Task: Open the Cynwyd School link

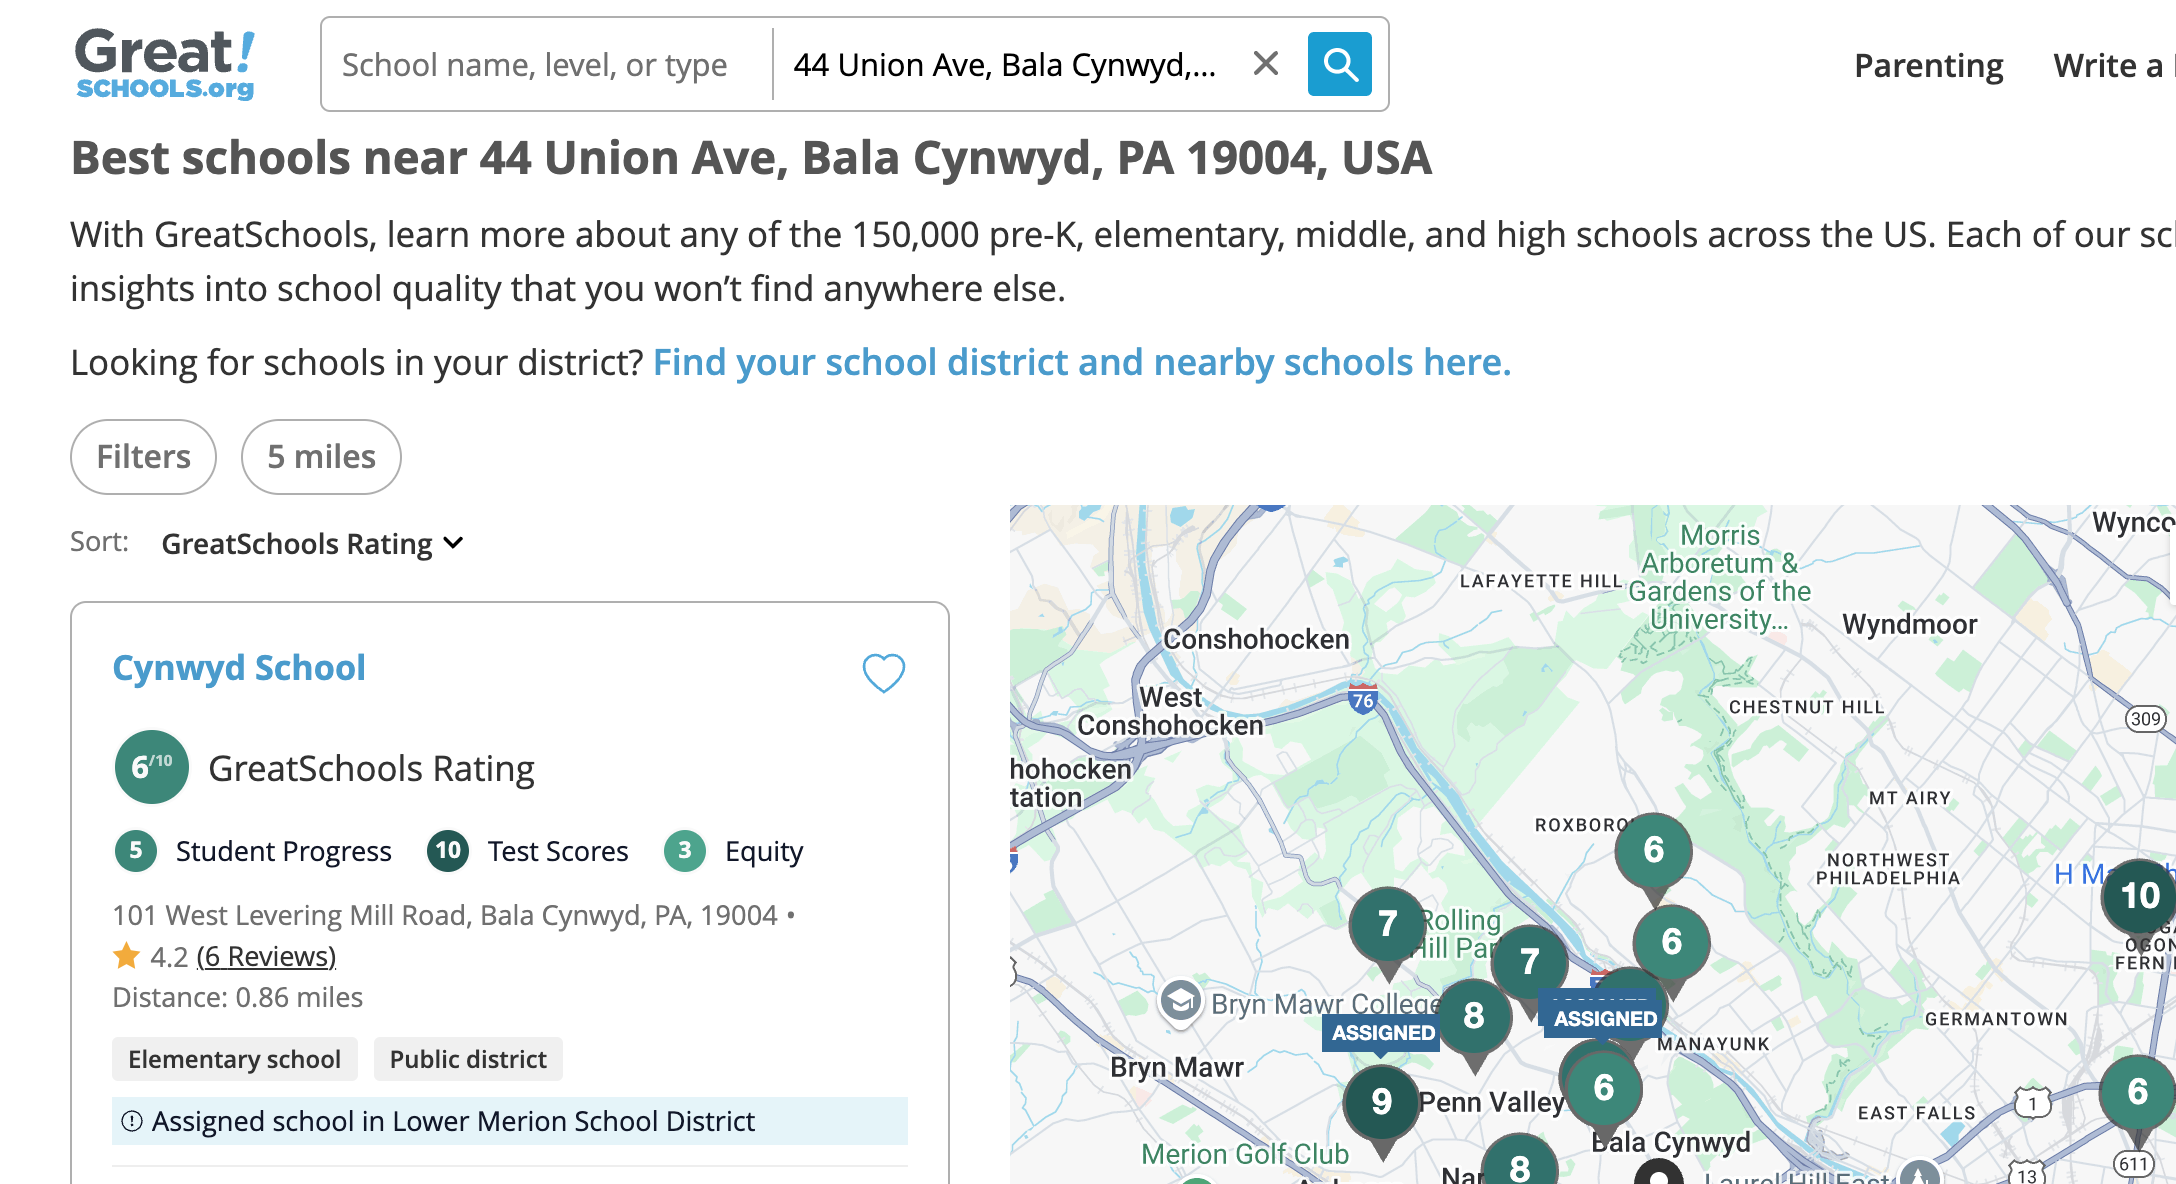Action: (239, 668)
